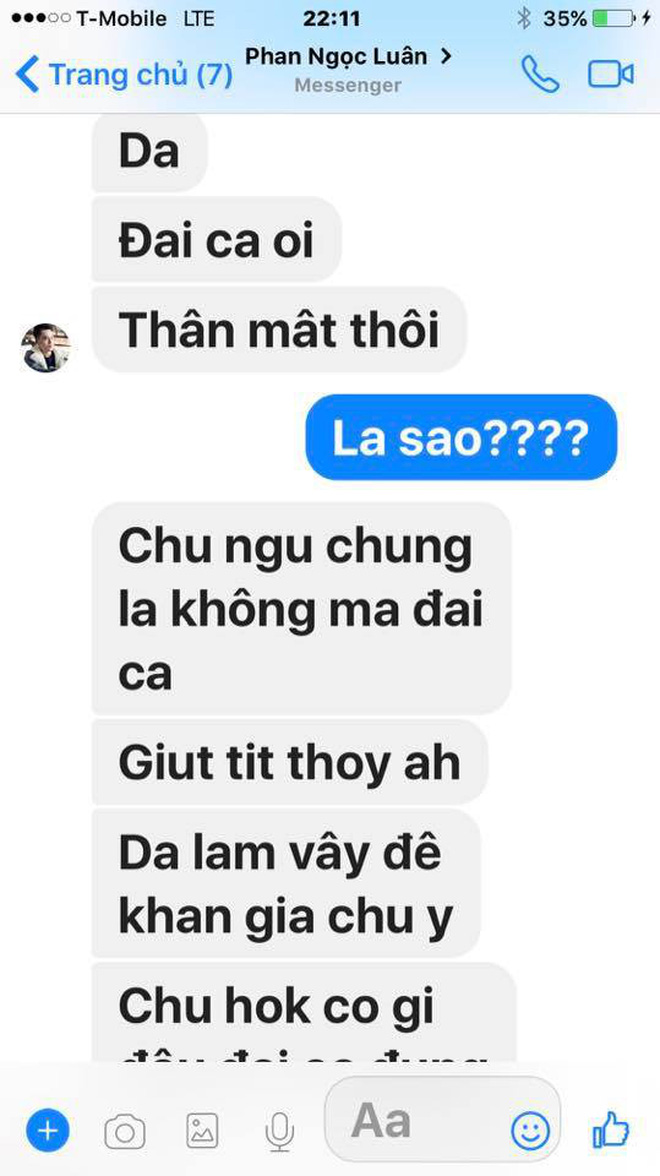Tap the microphone to record voice

[280, 1132]
